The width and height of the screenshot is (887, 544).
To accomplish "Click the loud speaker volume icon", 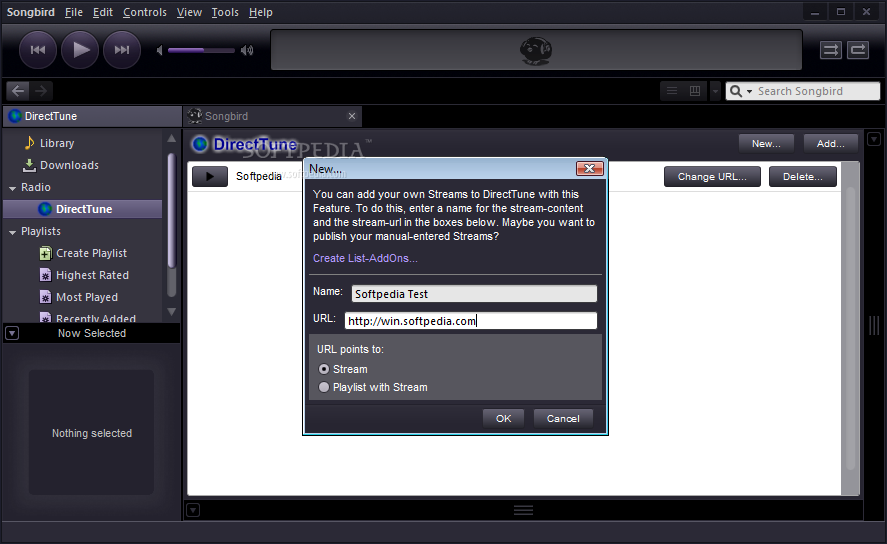I will pos(247,50).
